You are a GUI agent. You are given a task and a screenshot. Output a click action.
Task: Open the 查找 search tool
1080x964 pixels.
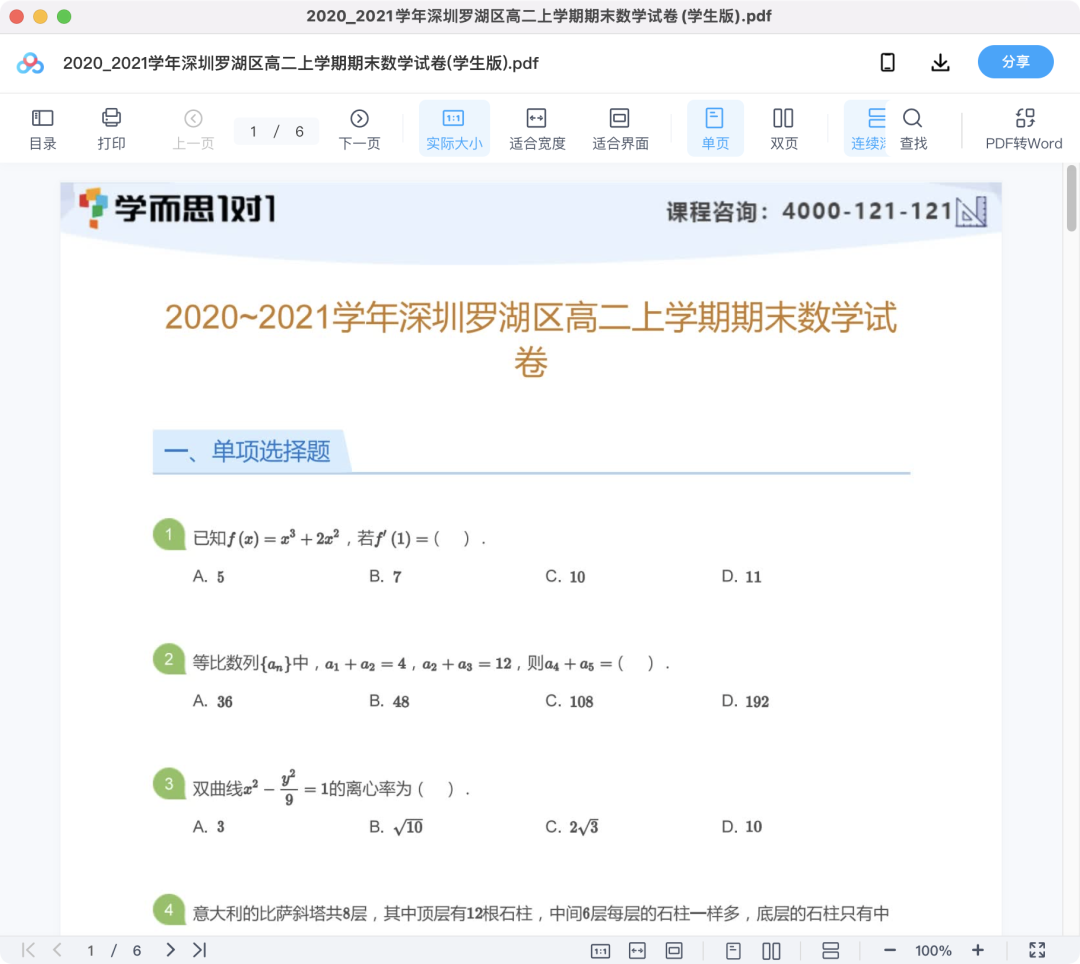913,129
